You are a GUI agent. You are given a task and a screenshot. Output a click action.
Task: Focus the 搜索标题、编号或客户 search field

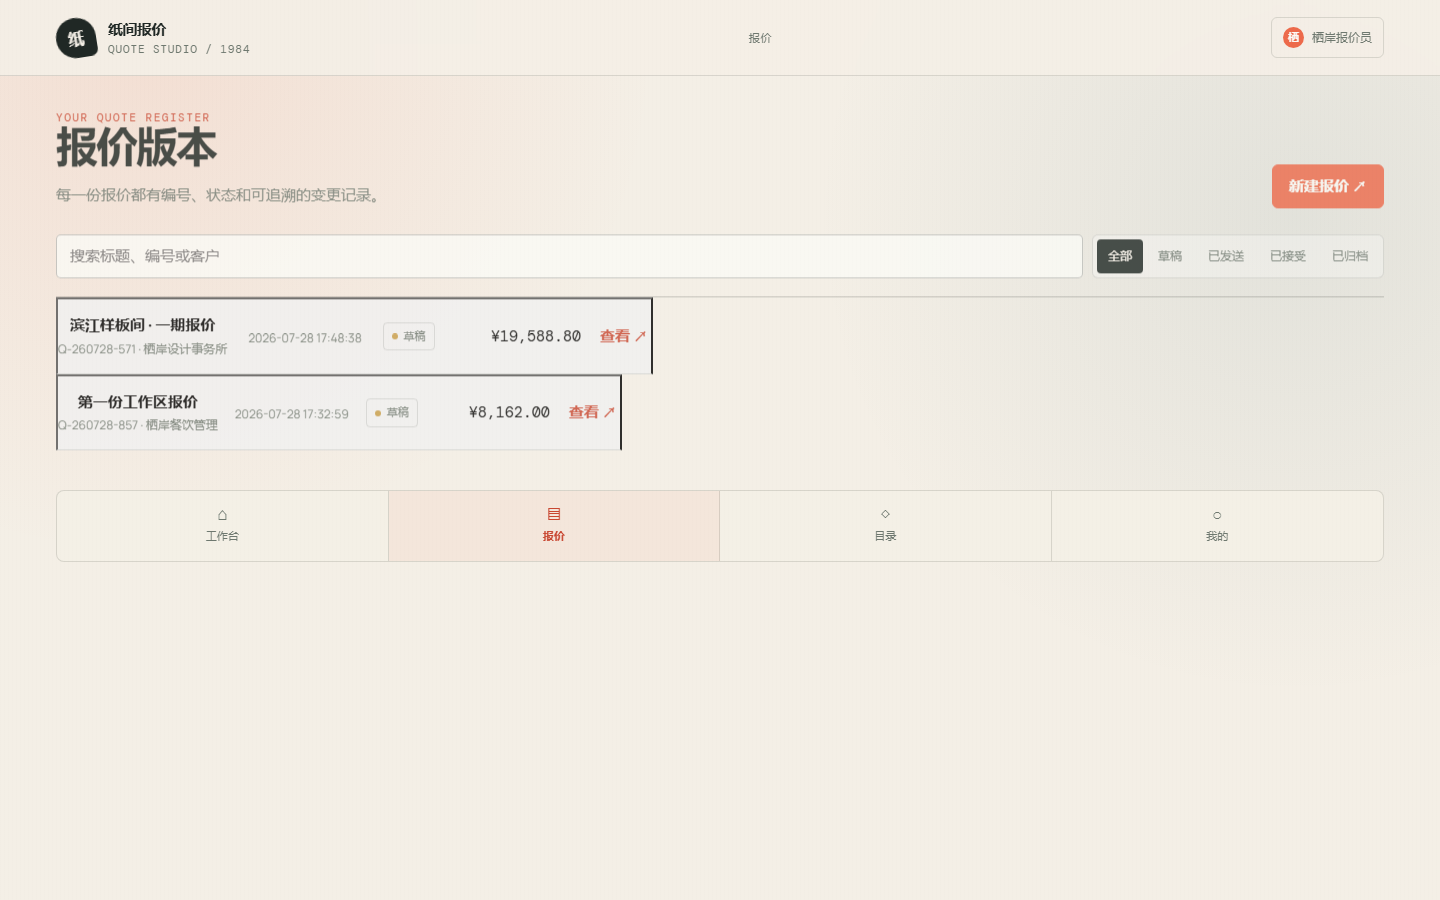coord(569,256)
